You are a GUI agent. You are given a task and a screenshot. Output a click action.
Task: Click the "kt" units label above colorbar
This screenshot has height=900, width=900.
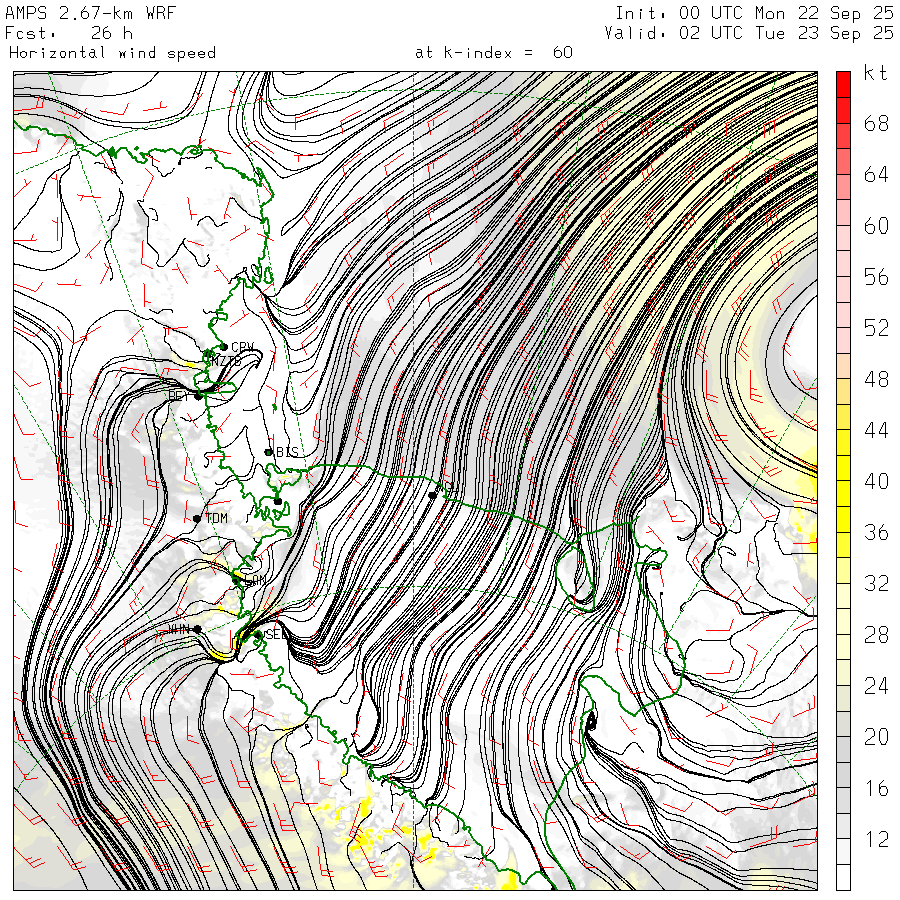tap(875, 74)
